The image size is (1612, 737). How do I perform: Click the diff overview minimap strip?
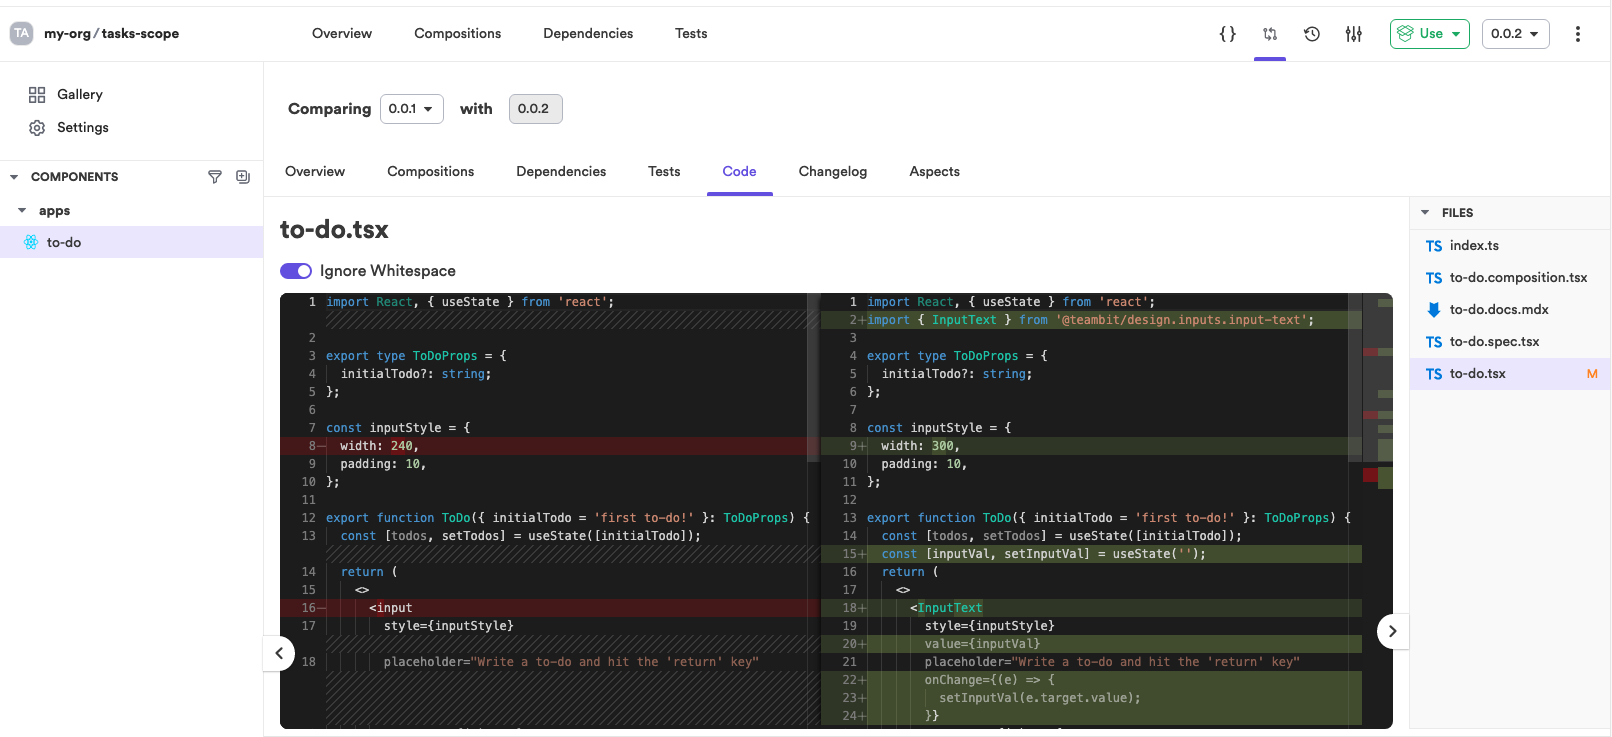(x=1377, y=420)
